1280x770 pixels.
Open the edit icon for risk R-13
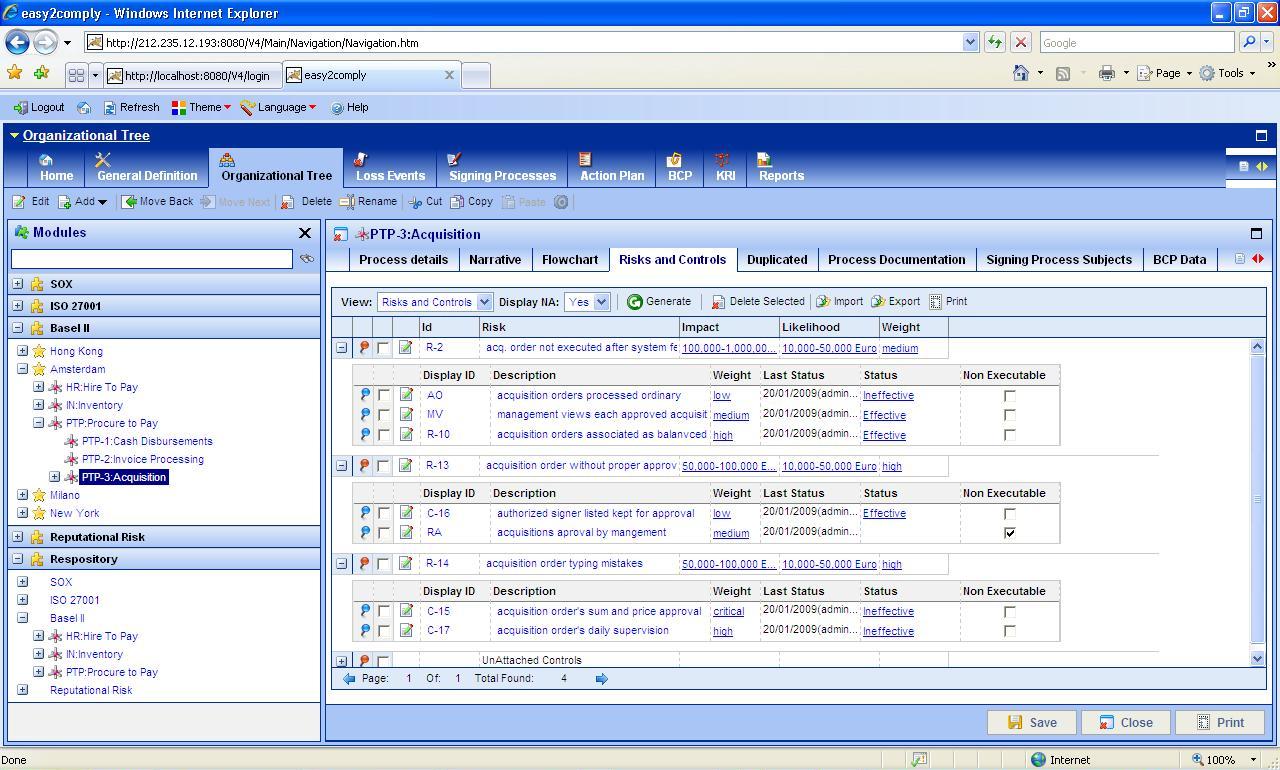click(x=405, y=466)
